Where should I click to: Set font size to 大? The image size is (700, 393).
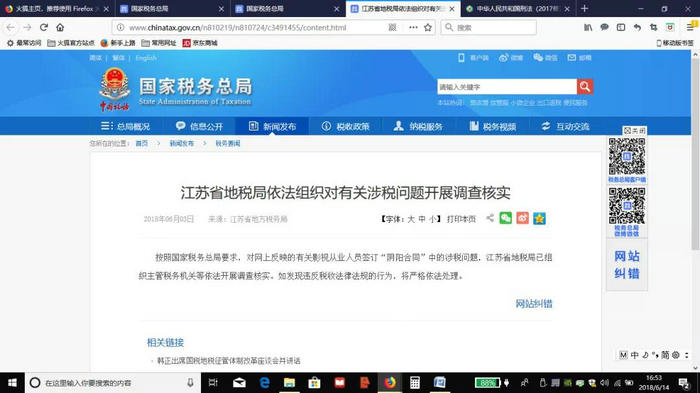point(411,219)
